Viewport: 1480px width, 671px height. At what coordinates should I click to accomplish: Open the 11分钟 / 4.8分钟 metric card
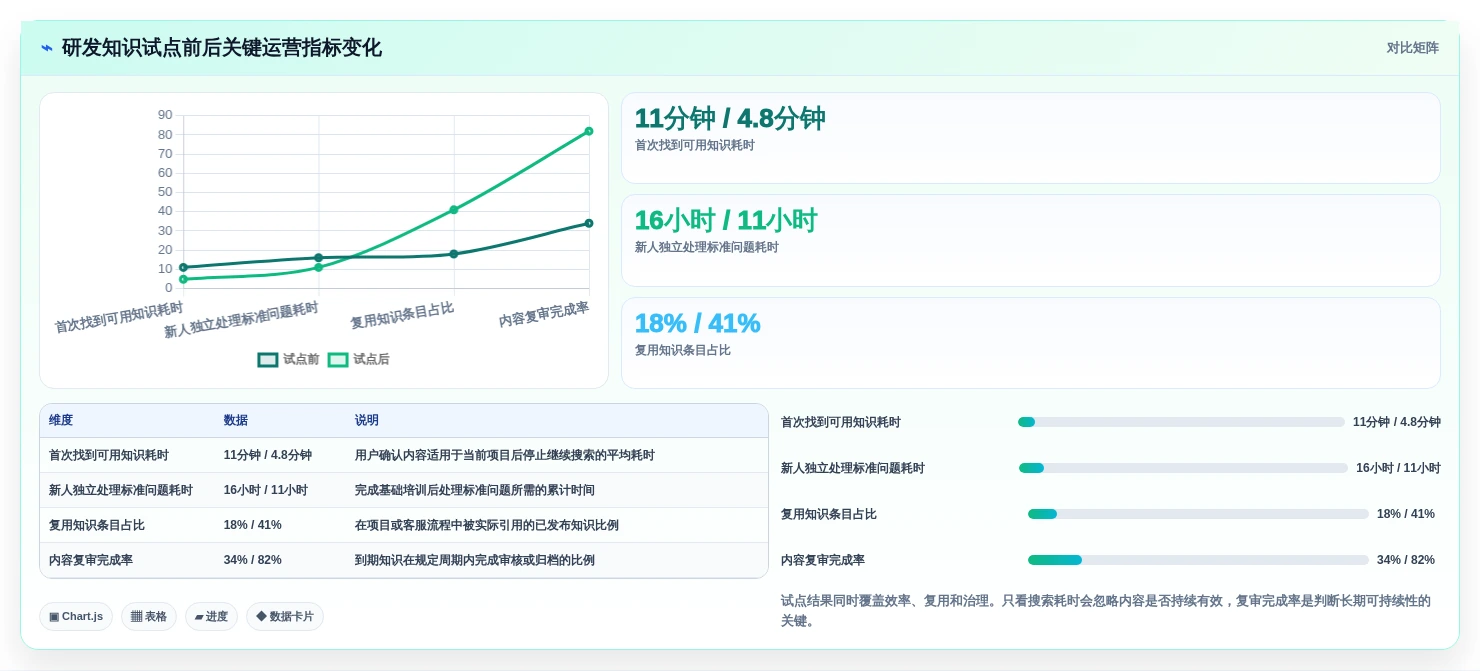[x=1031, y=138]
